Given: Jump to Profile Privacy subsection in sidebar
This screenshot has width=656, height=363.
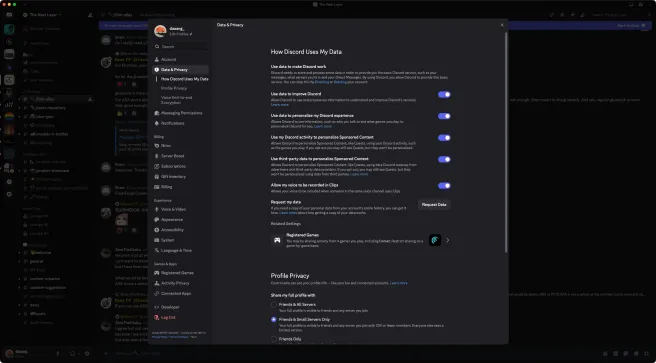Looking at the screenshot, I should pyautogui.click(x=174, y=88).
